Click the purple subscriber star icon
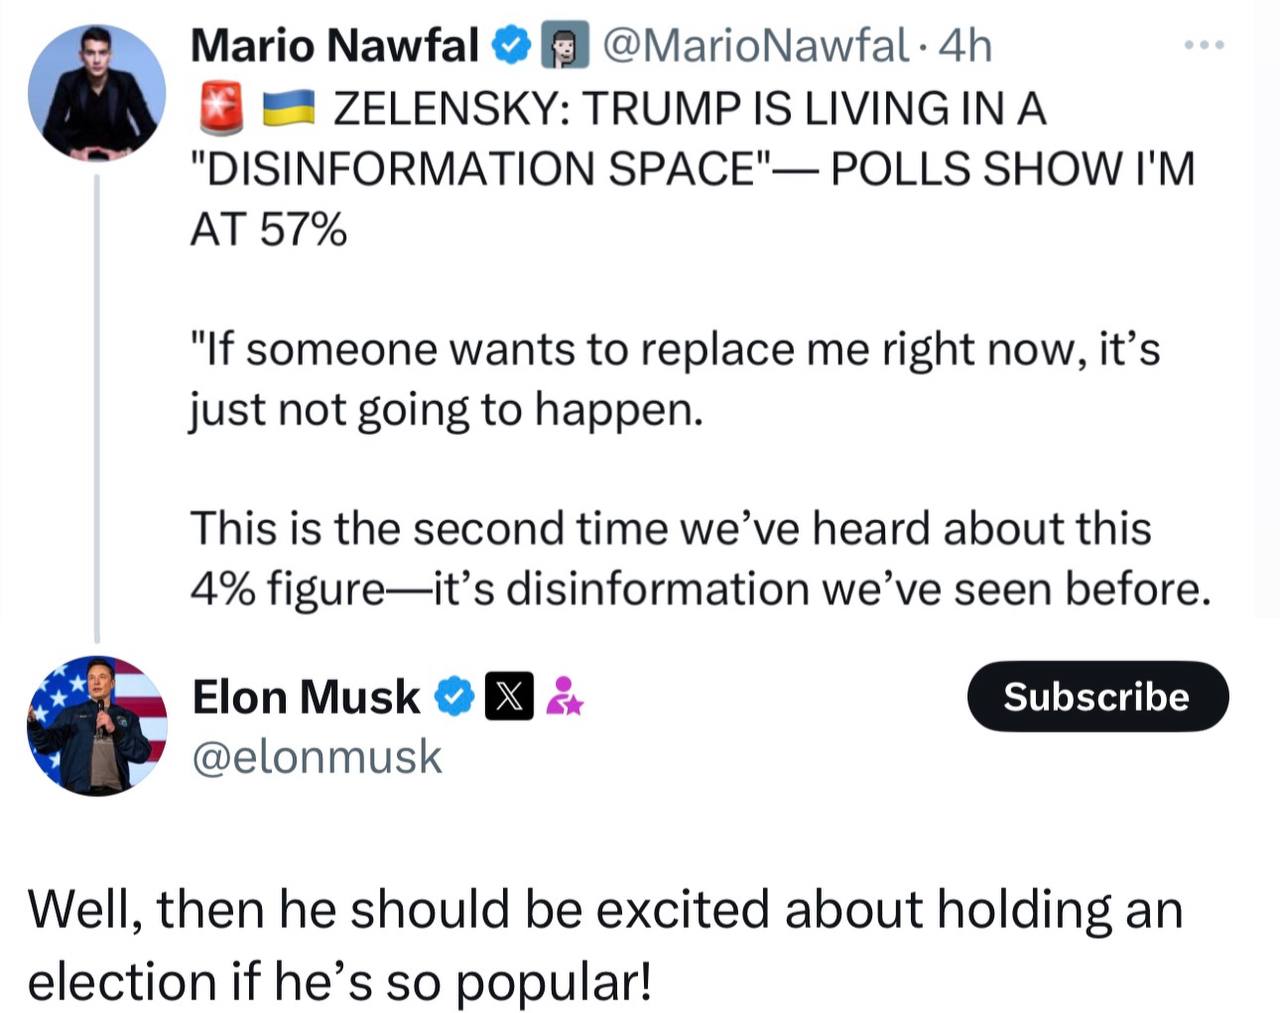The height and width of the screenshot is (1013, 1280). [564, 697]
